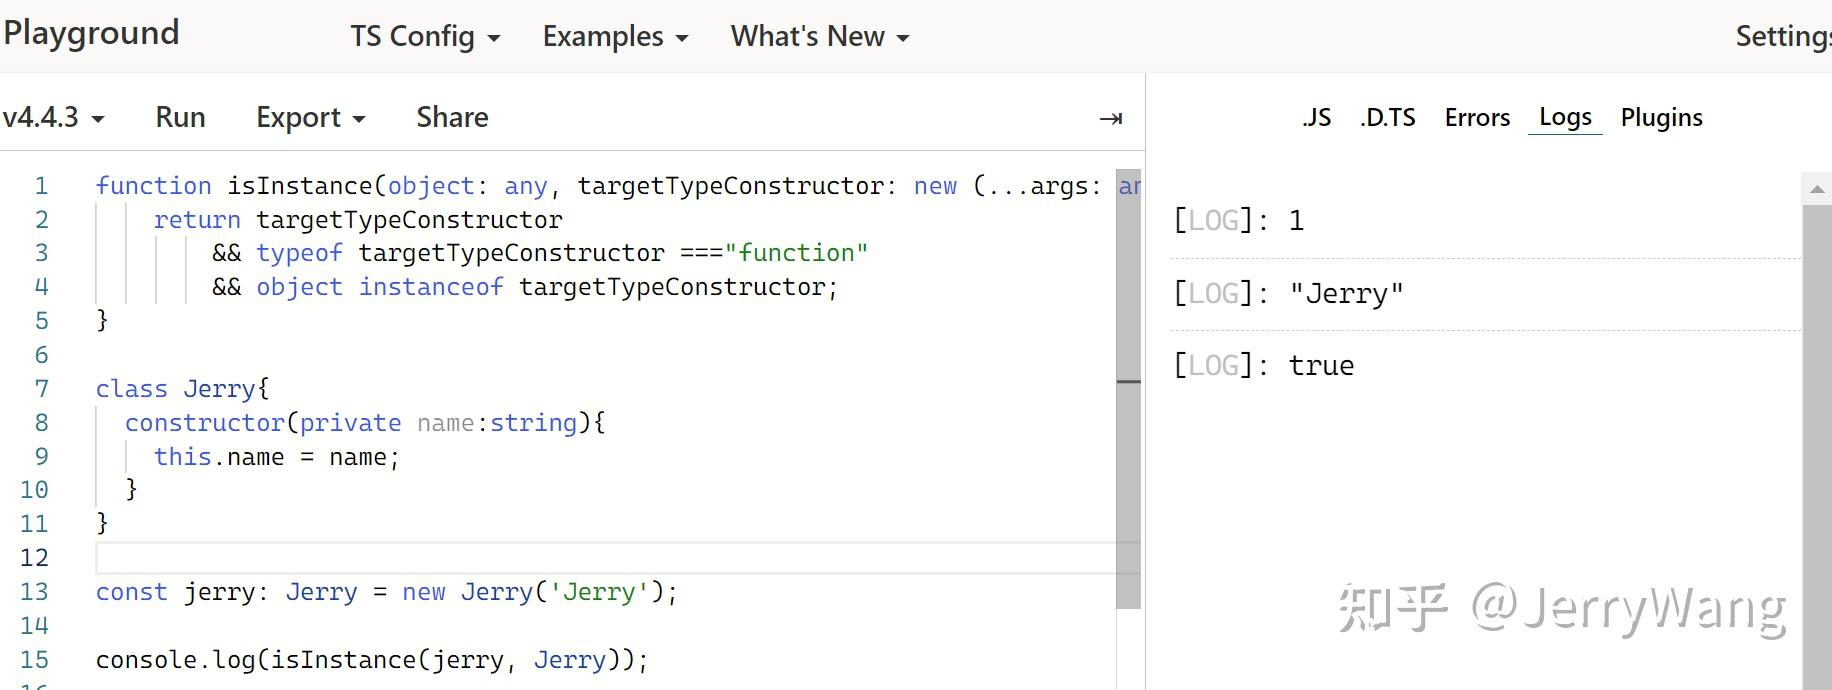
Task: Open the Export dropdown menu
Action: pyautogui.click(x=310, y=118)
